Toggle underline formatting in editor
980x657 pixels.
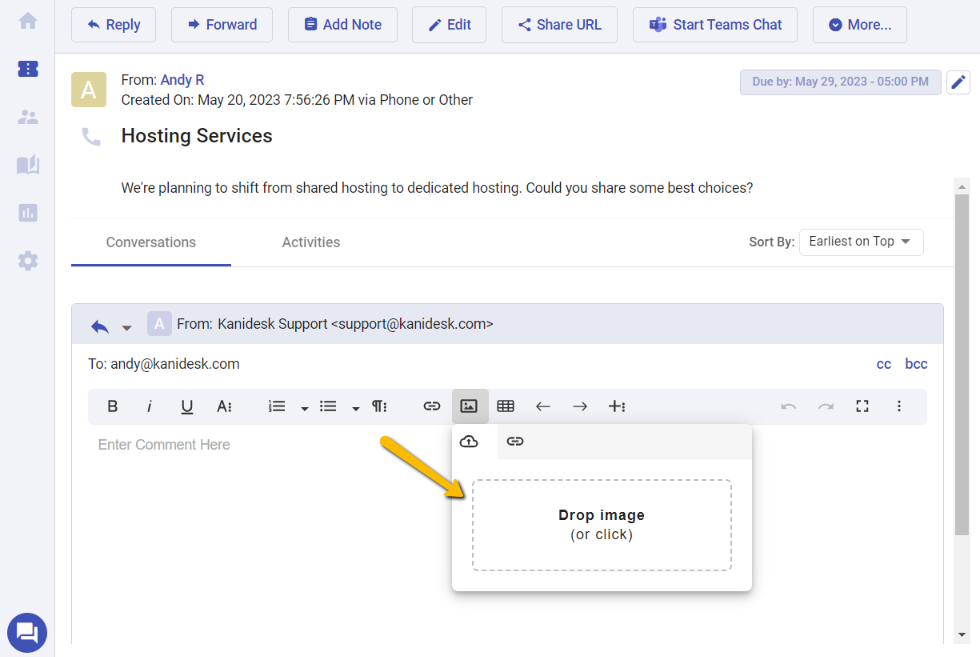(186, 406)
